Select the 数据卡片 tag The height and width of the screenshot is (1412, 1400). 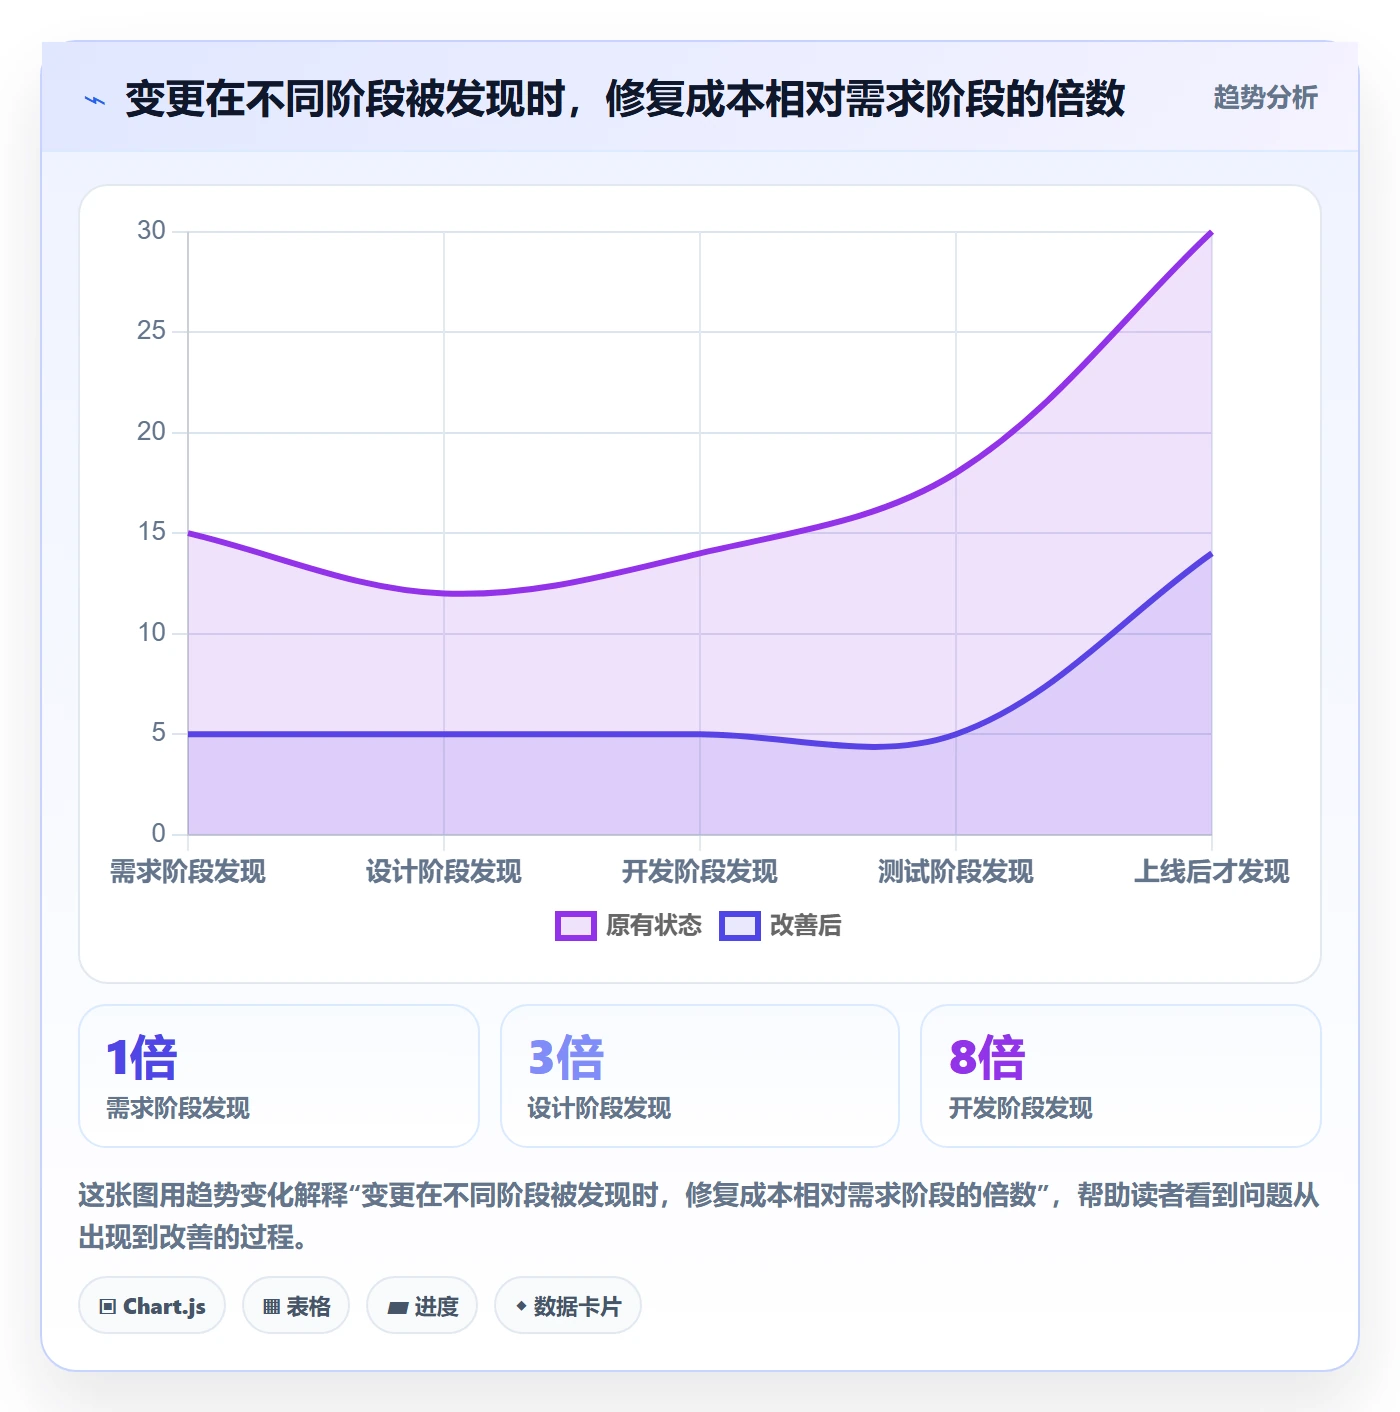(x=568, y=1306)
